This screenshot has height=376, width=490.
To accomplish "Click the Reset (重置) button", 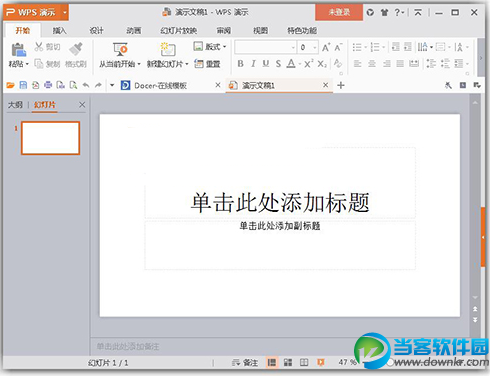I will 207,63.
